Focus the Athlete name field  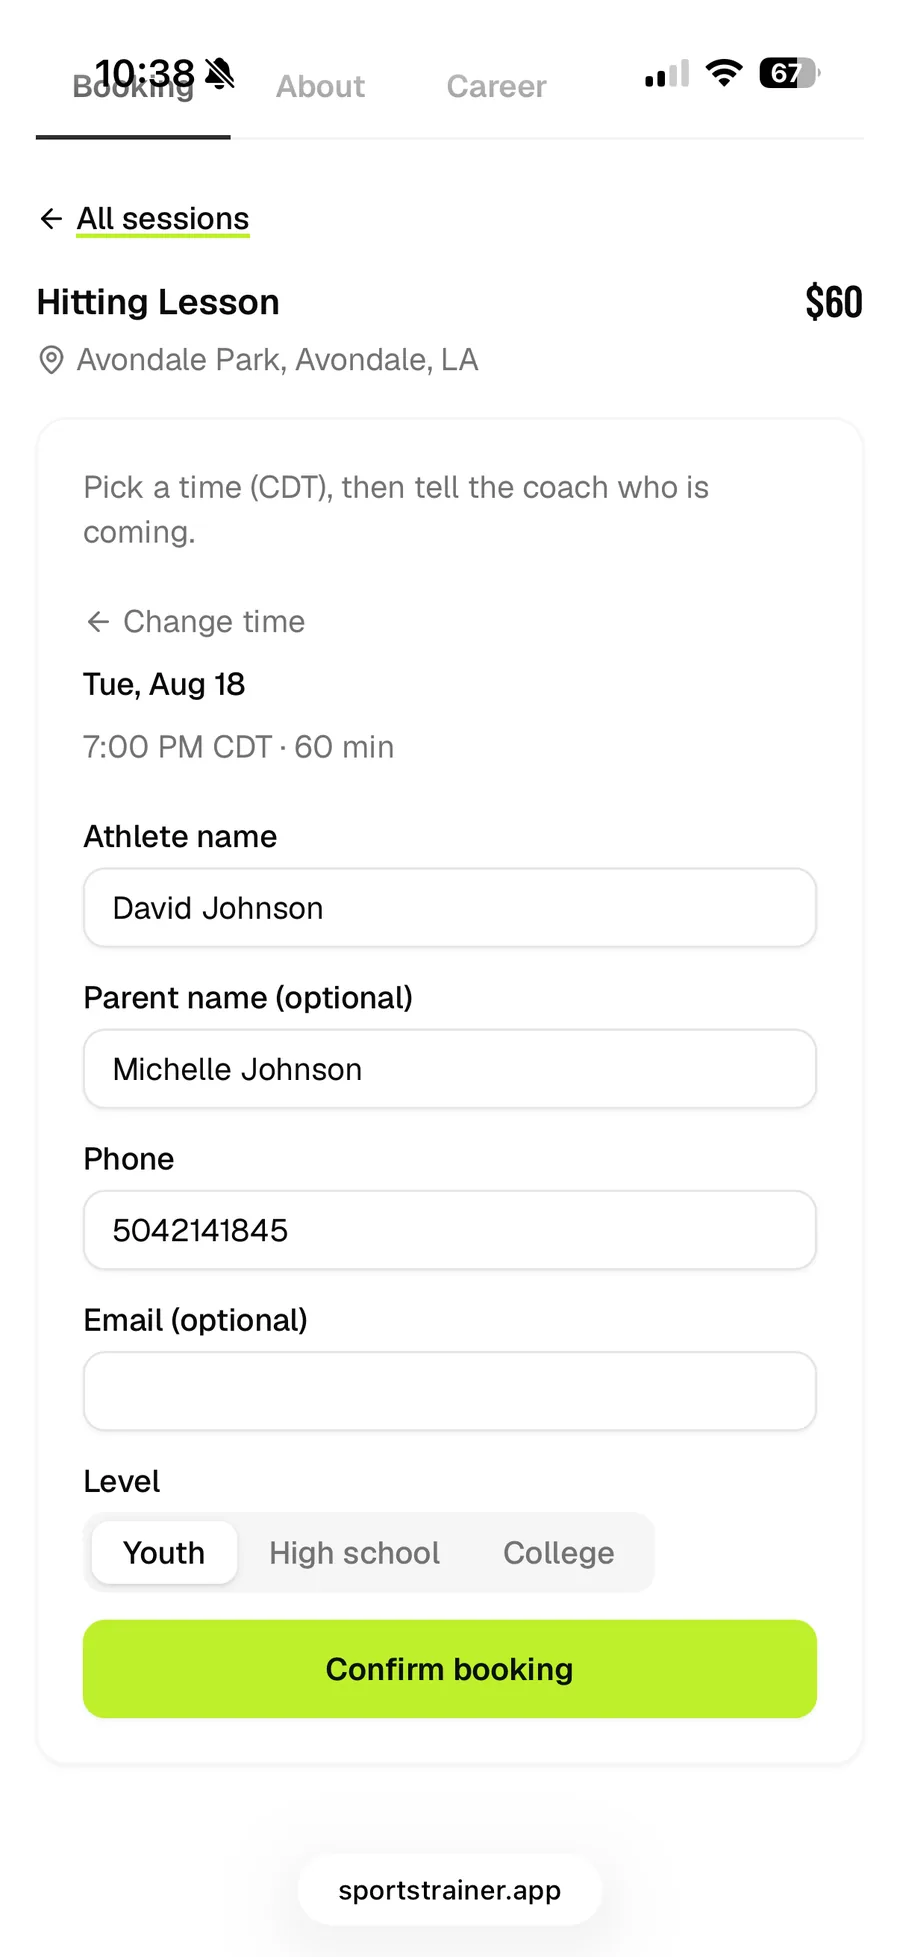coord(450,908)
